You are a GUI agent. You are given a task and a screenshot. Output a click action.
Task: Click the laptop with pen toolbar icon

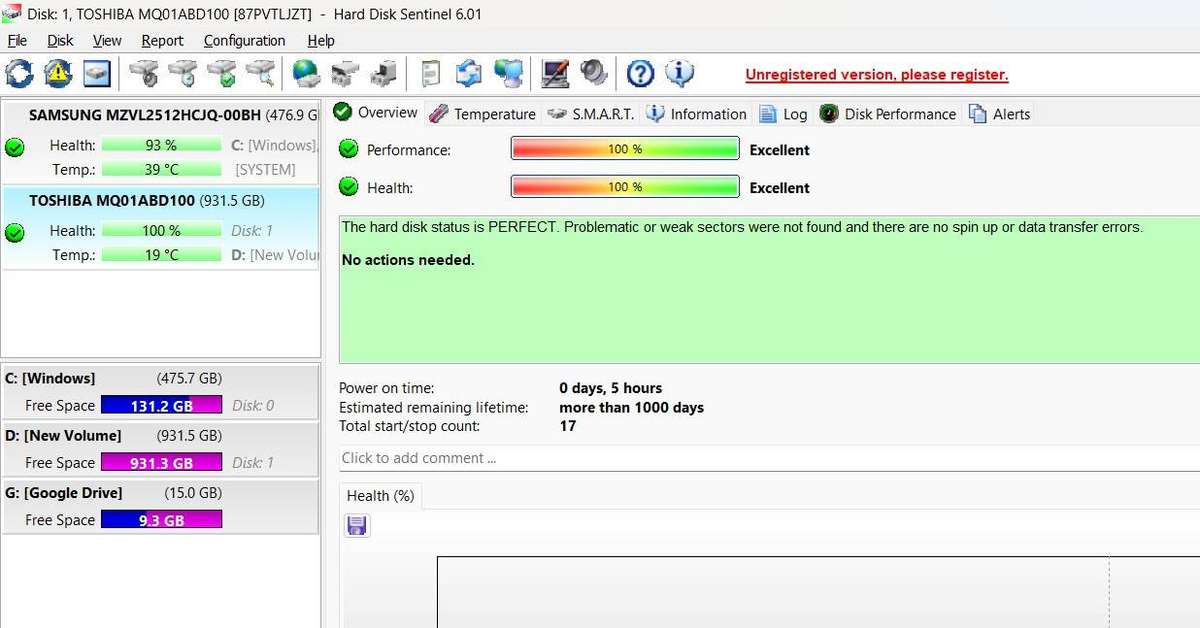click(x=555, y=73)
